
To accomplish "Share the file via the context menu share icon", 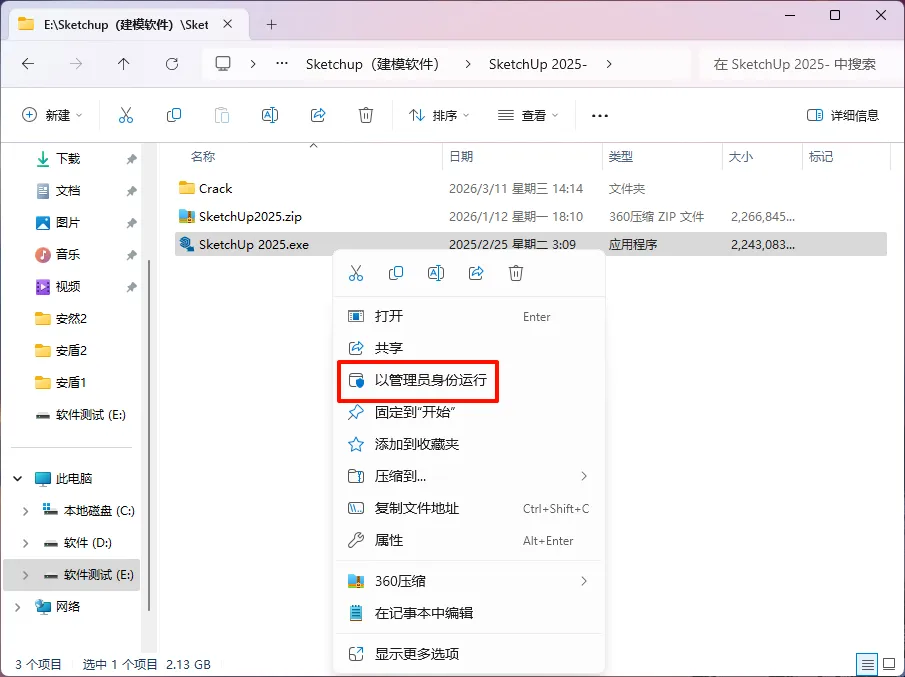I will point(476,273).
